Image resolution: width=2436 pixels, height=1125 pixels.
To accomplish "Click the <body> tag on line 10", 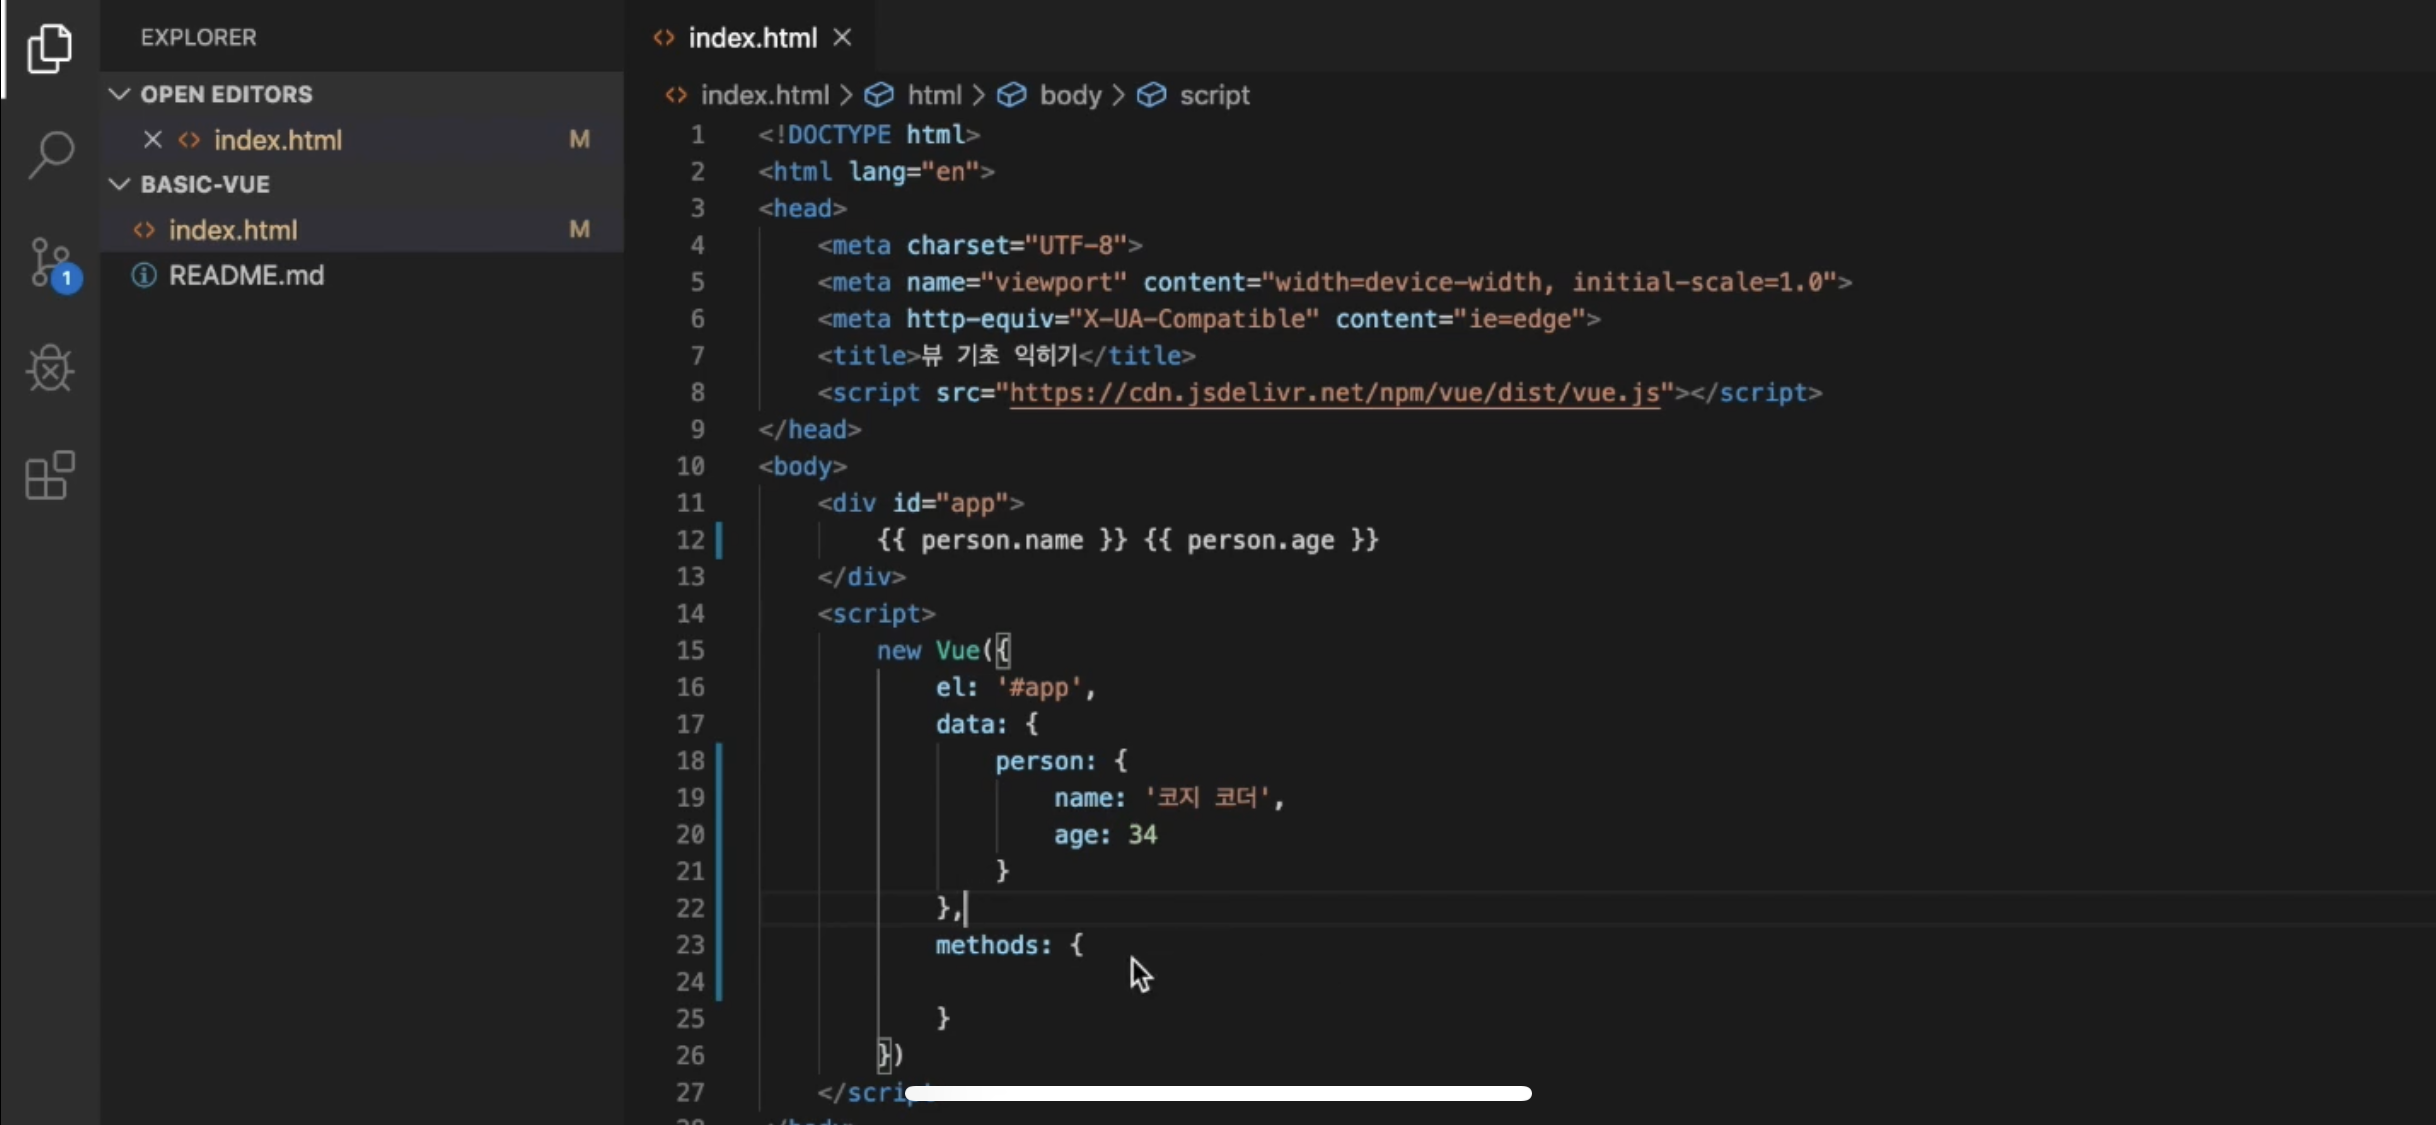I will click(802, 466).
